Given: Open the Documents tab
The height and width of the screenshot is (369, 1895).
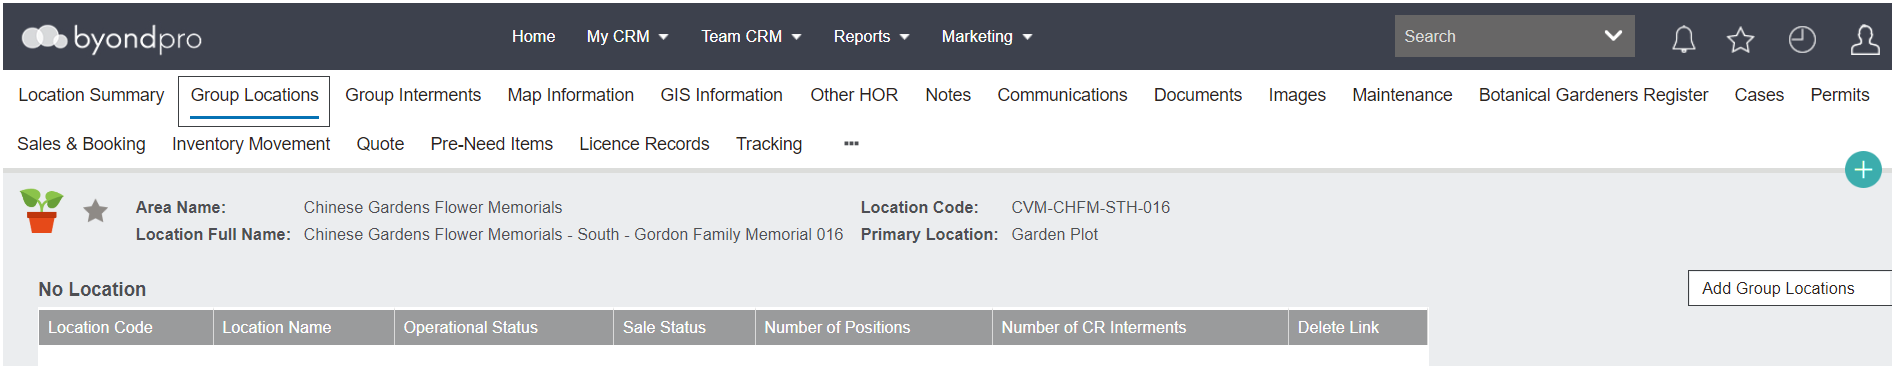Looking at the screenshot, I should point(1198,95).
